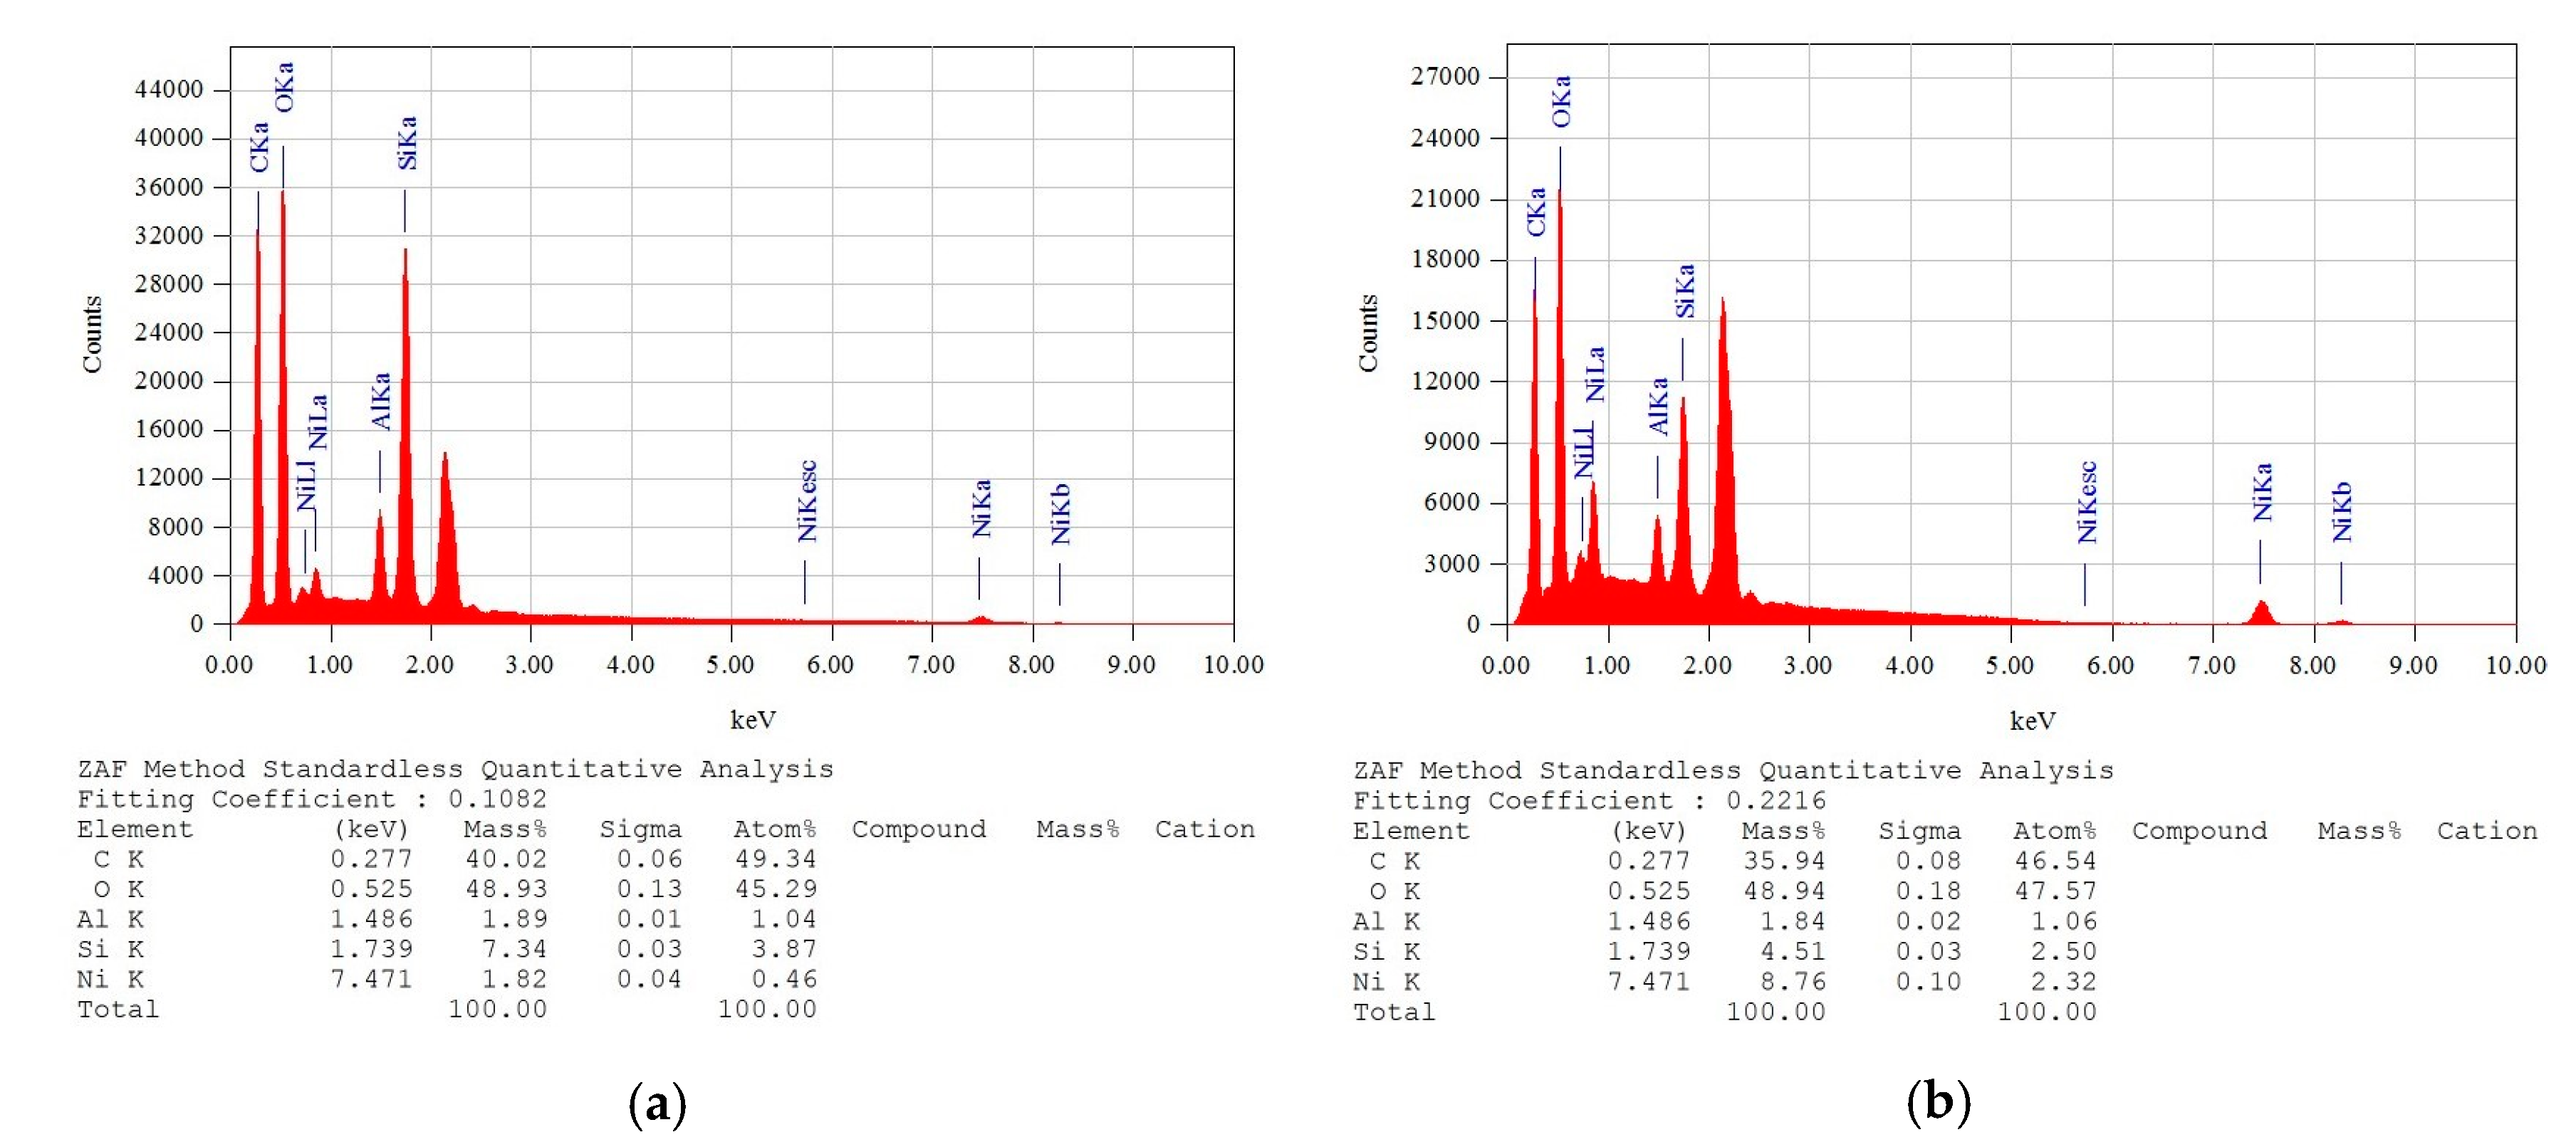Click the 10.00 tick label on chart (a)
Viewport: 2576px width, 1142px height.
[1233, 665]
